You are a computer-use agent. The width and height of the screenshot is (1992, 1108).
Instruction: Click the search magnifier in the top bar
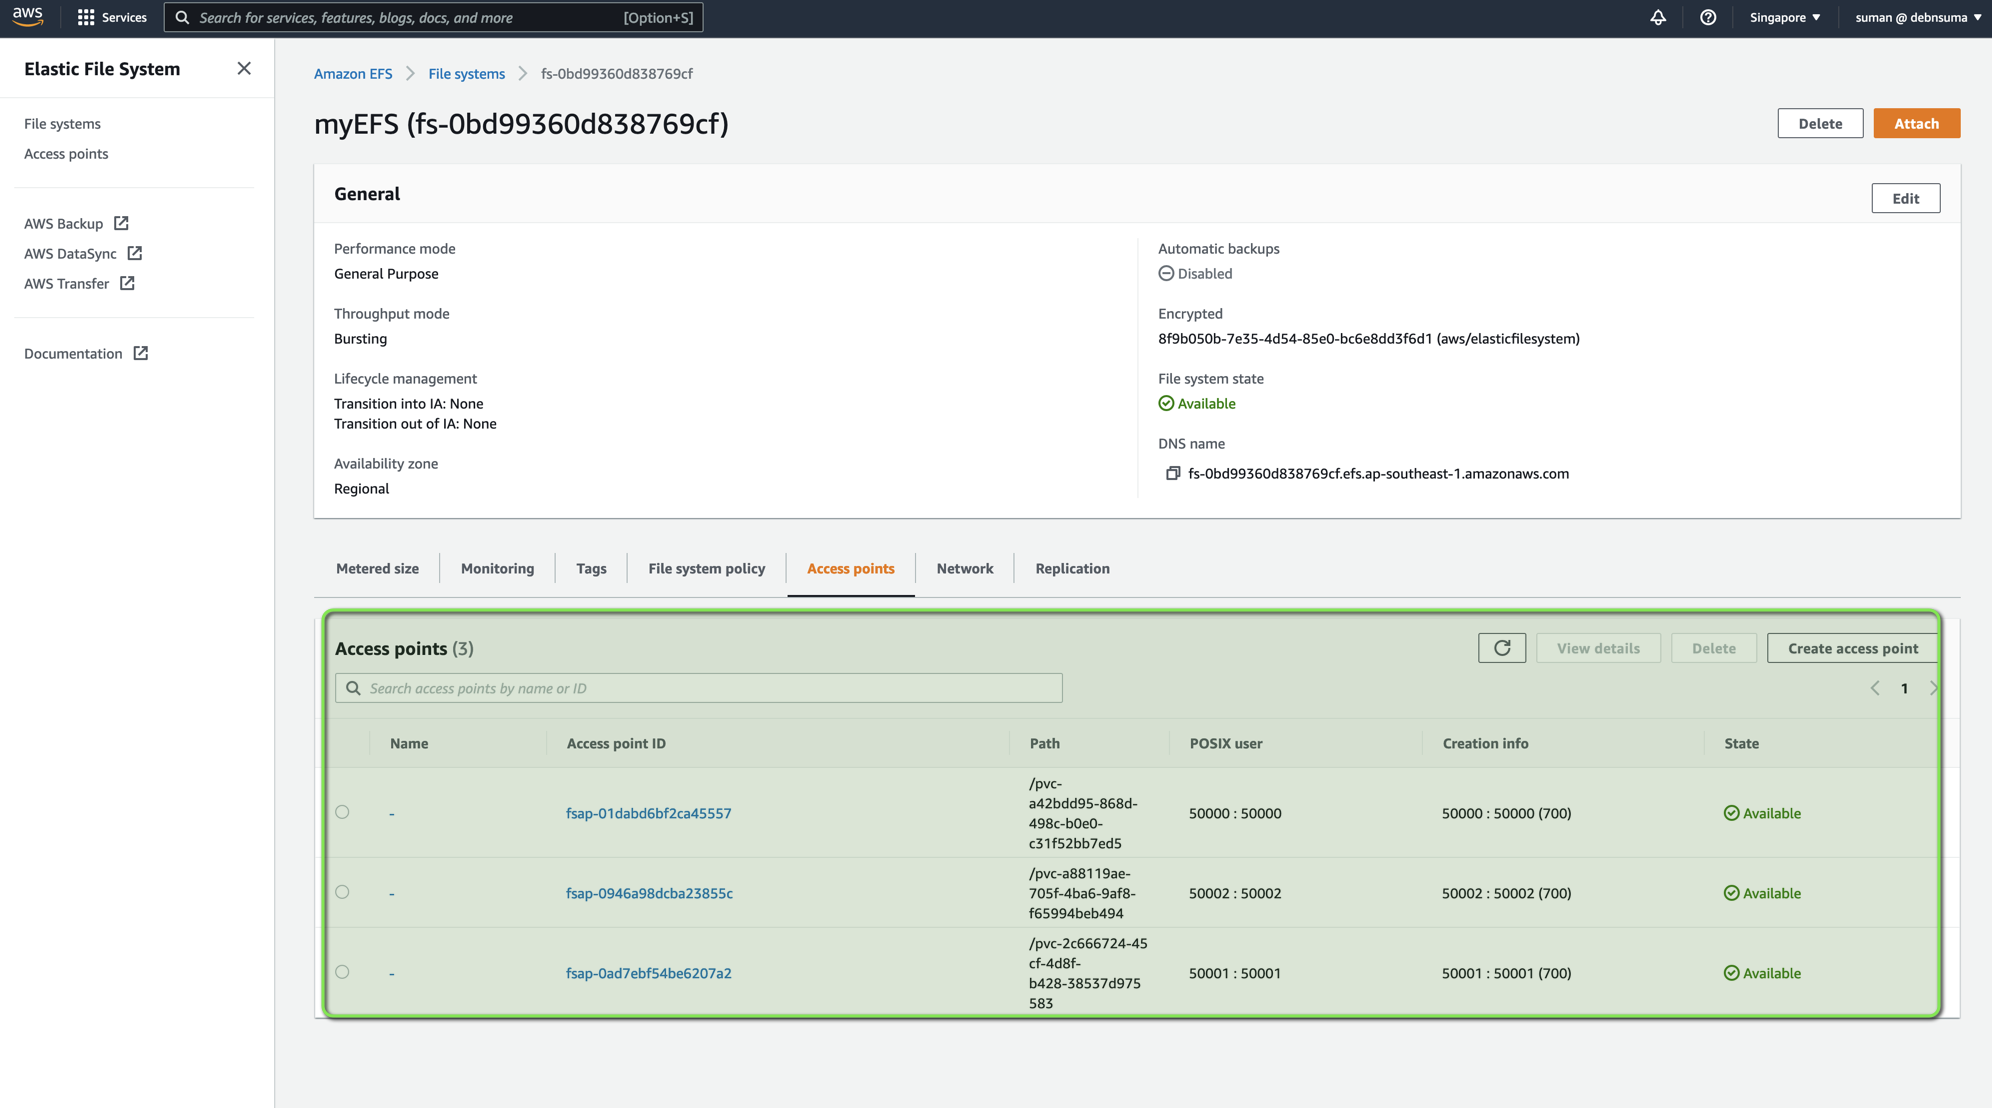[x=182, y=17]
